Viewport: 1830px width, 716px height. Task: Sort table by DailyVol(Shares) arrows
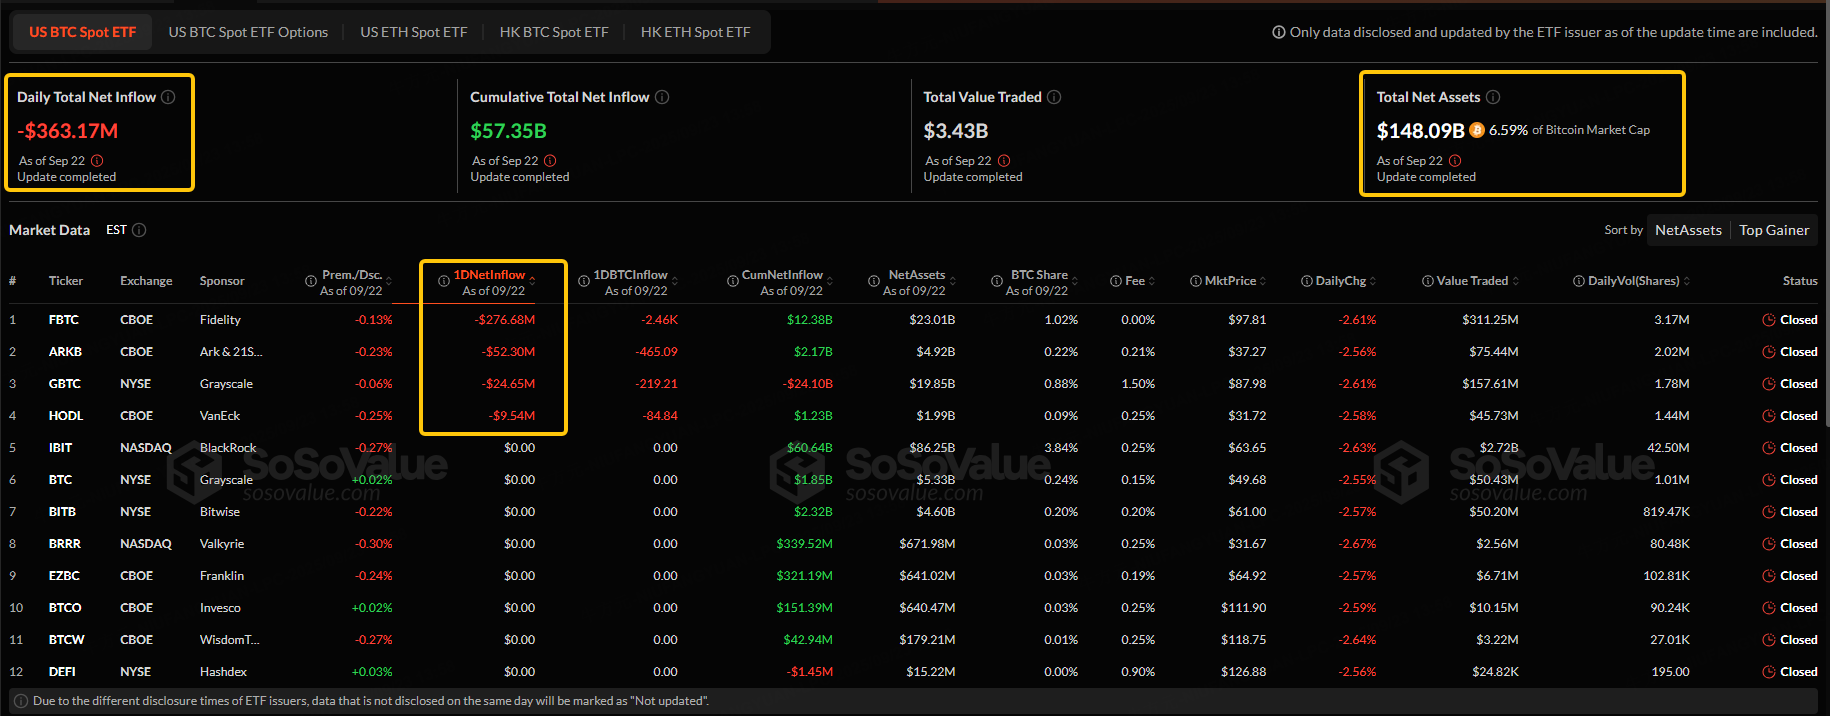click(x=1687, y=281)
